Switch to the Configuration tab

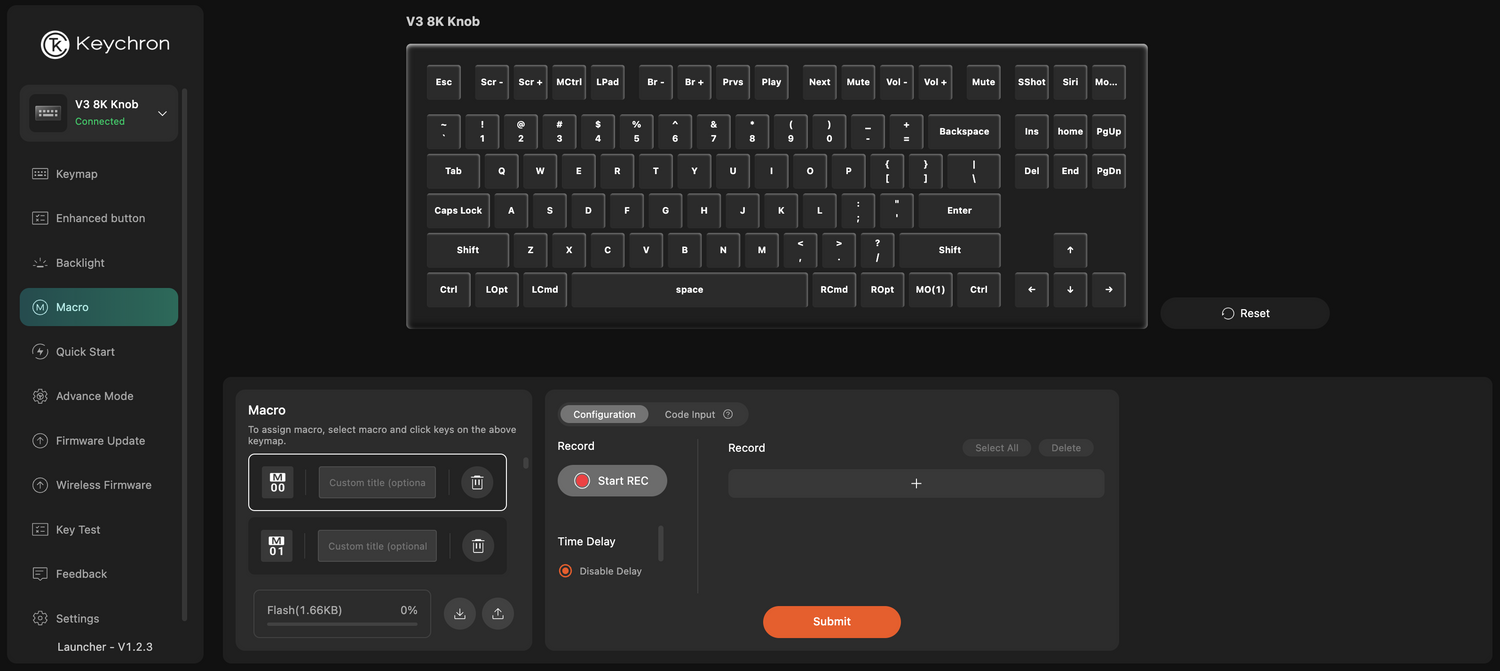pyautogui.click(x=604, y=415)
